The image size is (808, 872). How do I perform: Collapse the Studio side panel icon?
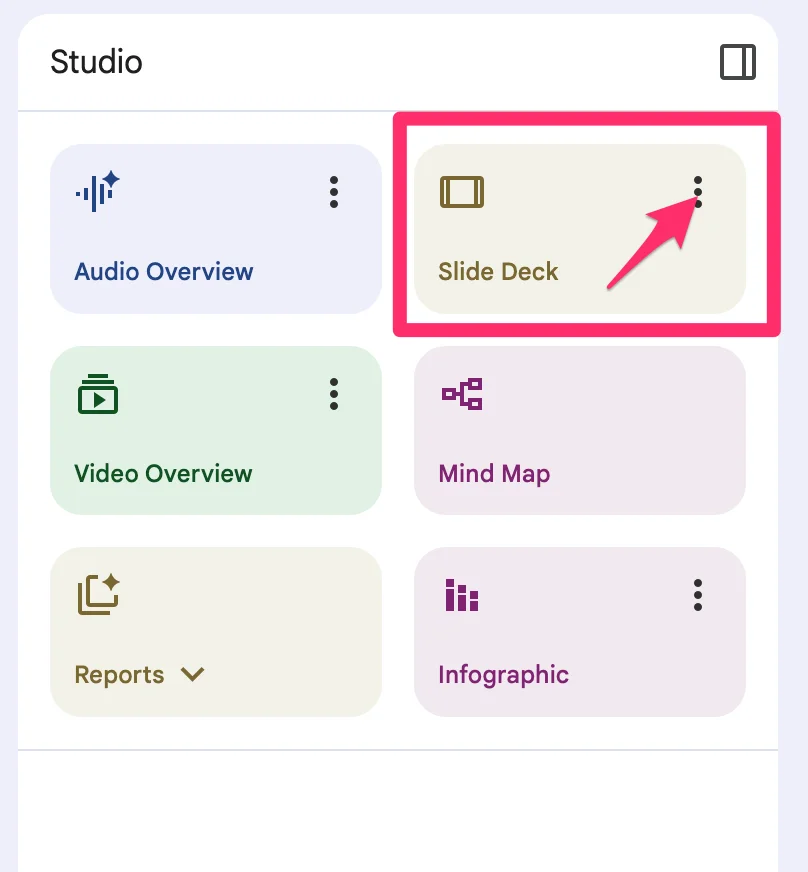737,62
